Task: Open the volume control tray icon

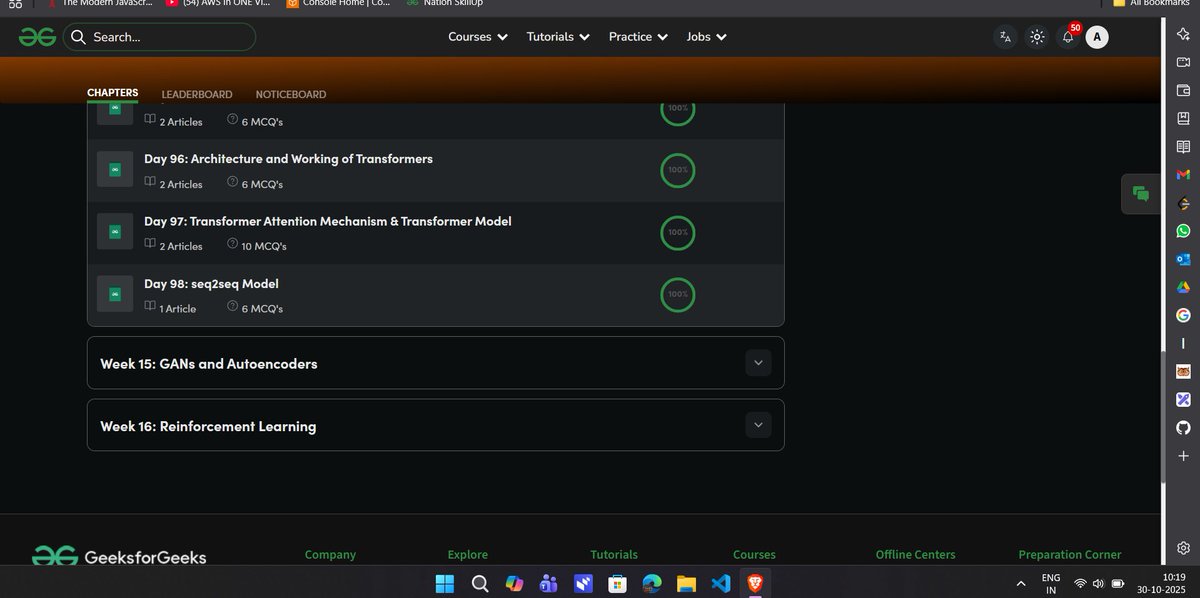Action: [1098, 583]
